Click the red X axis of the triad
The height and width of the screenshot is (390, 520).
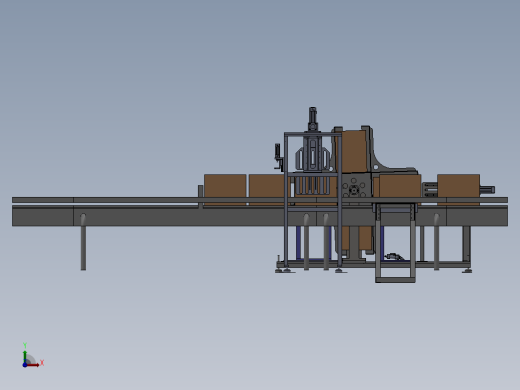point(33,365)
